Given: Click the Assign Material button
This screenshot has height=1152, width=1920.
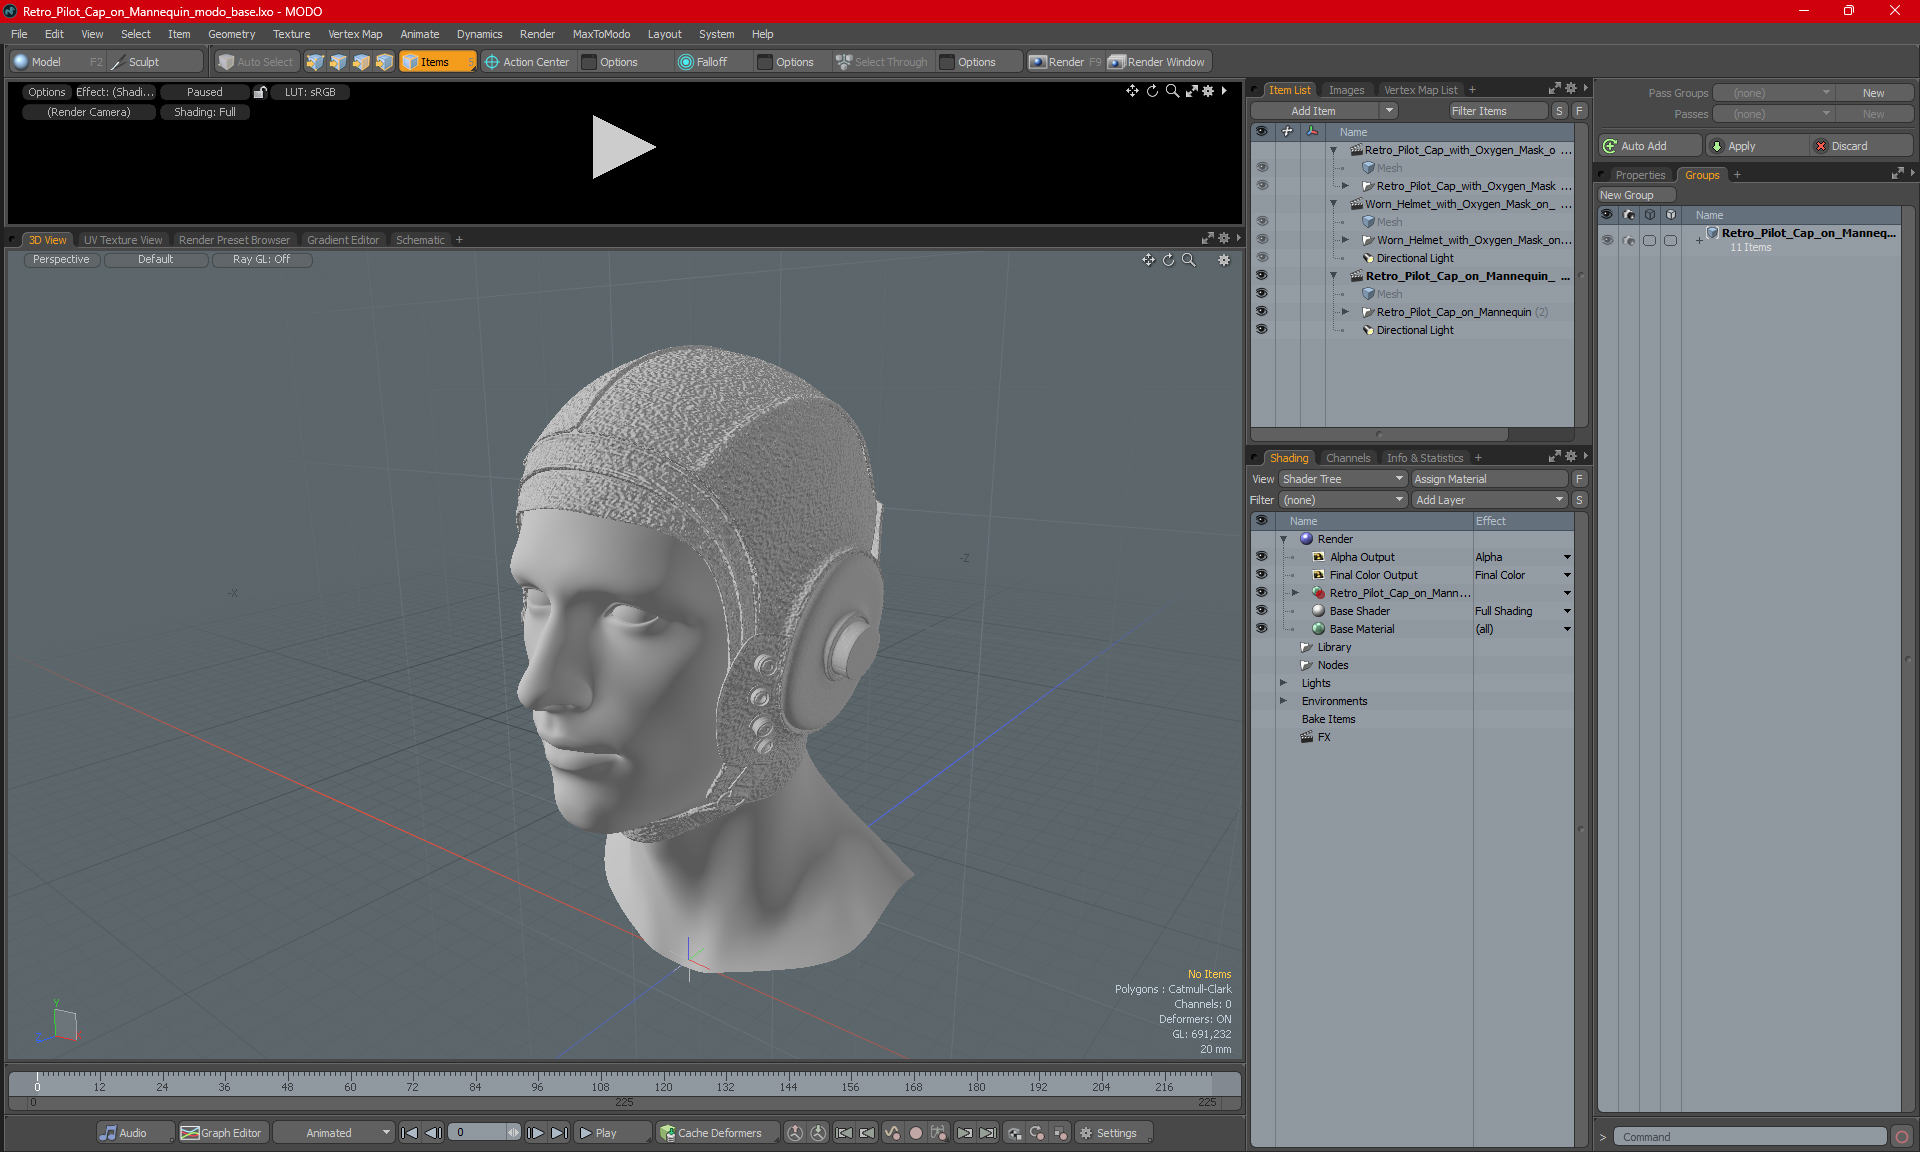Looking at the screenshot, I should point(1490,479).
